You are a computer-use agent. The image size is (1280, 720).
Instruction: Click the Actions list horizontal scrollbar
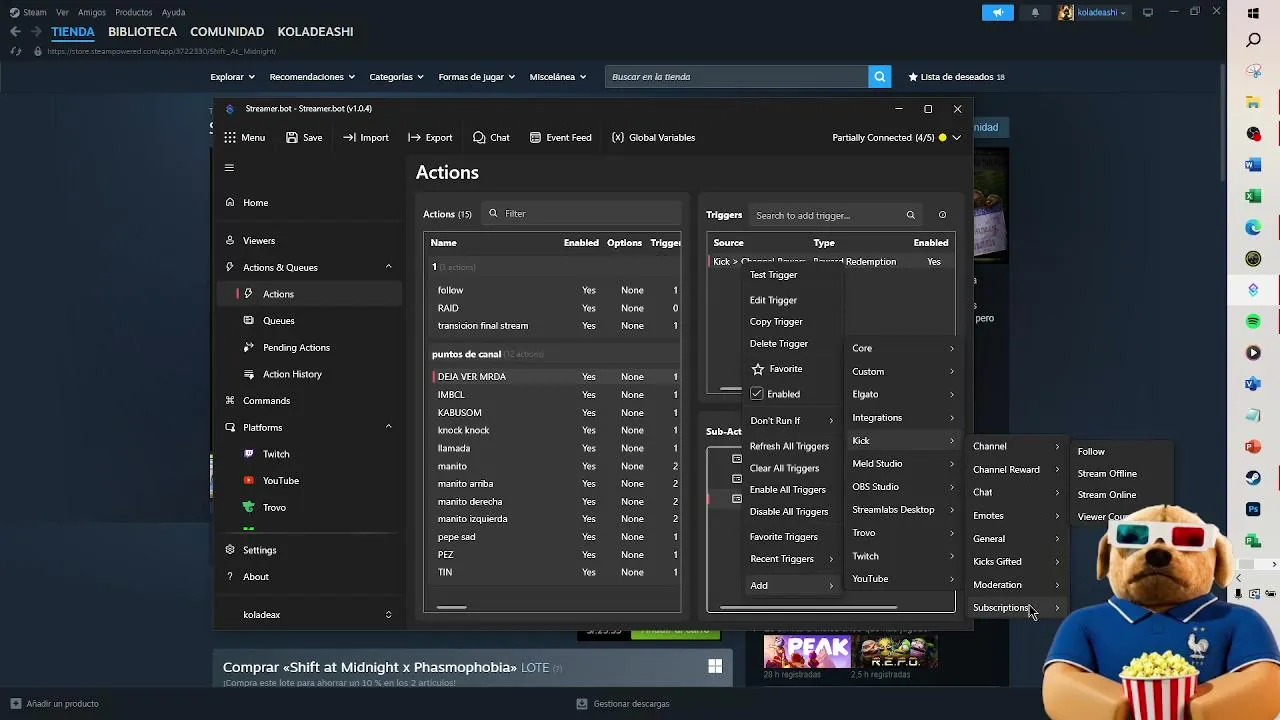pyautogui.click(x=452, y=607)
